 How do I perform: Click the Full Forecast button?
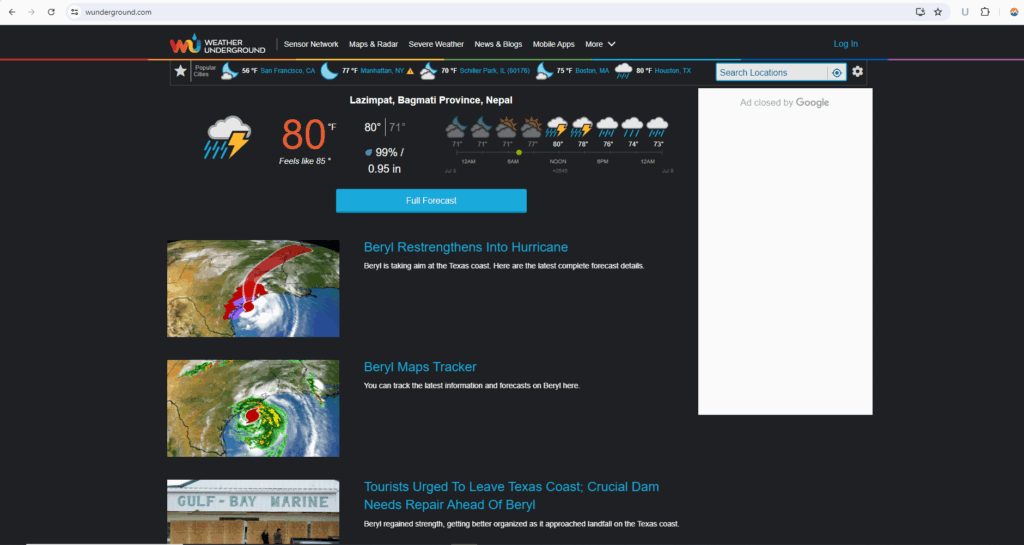[431, 200]
